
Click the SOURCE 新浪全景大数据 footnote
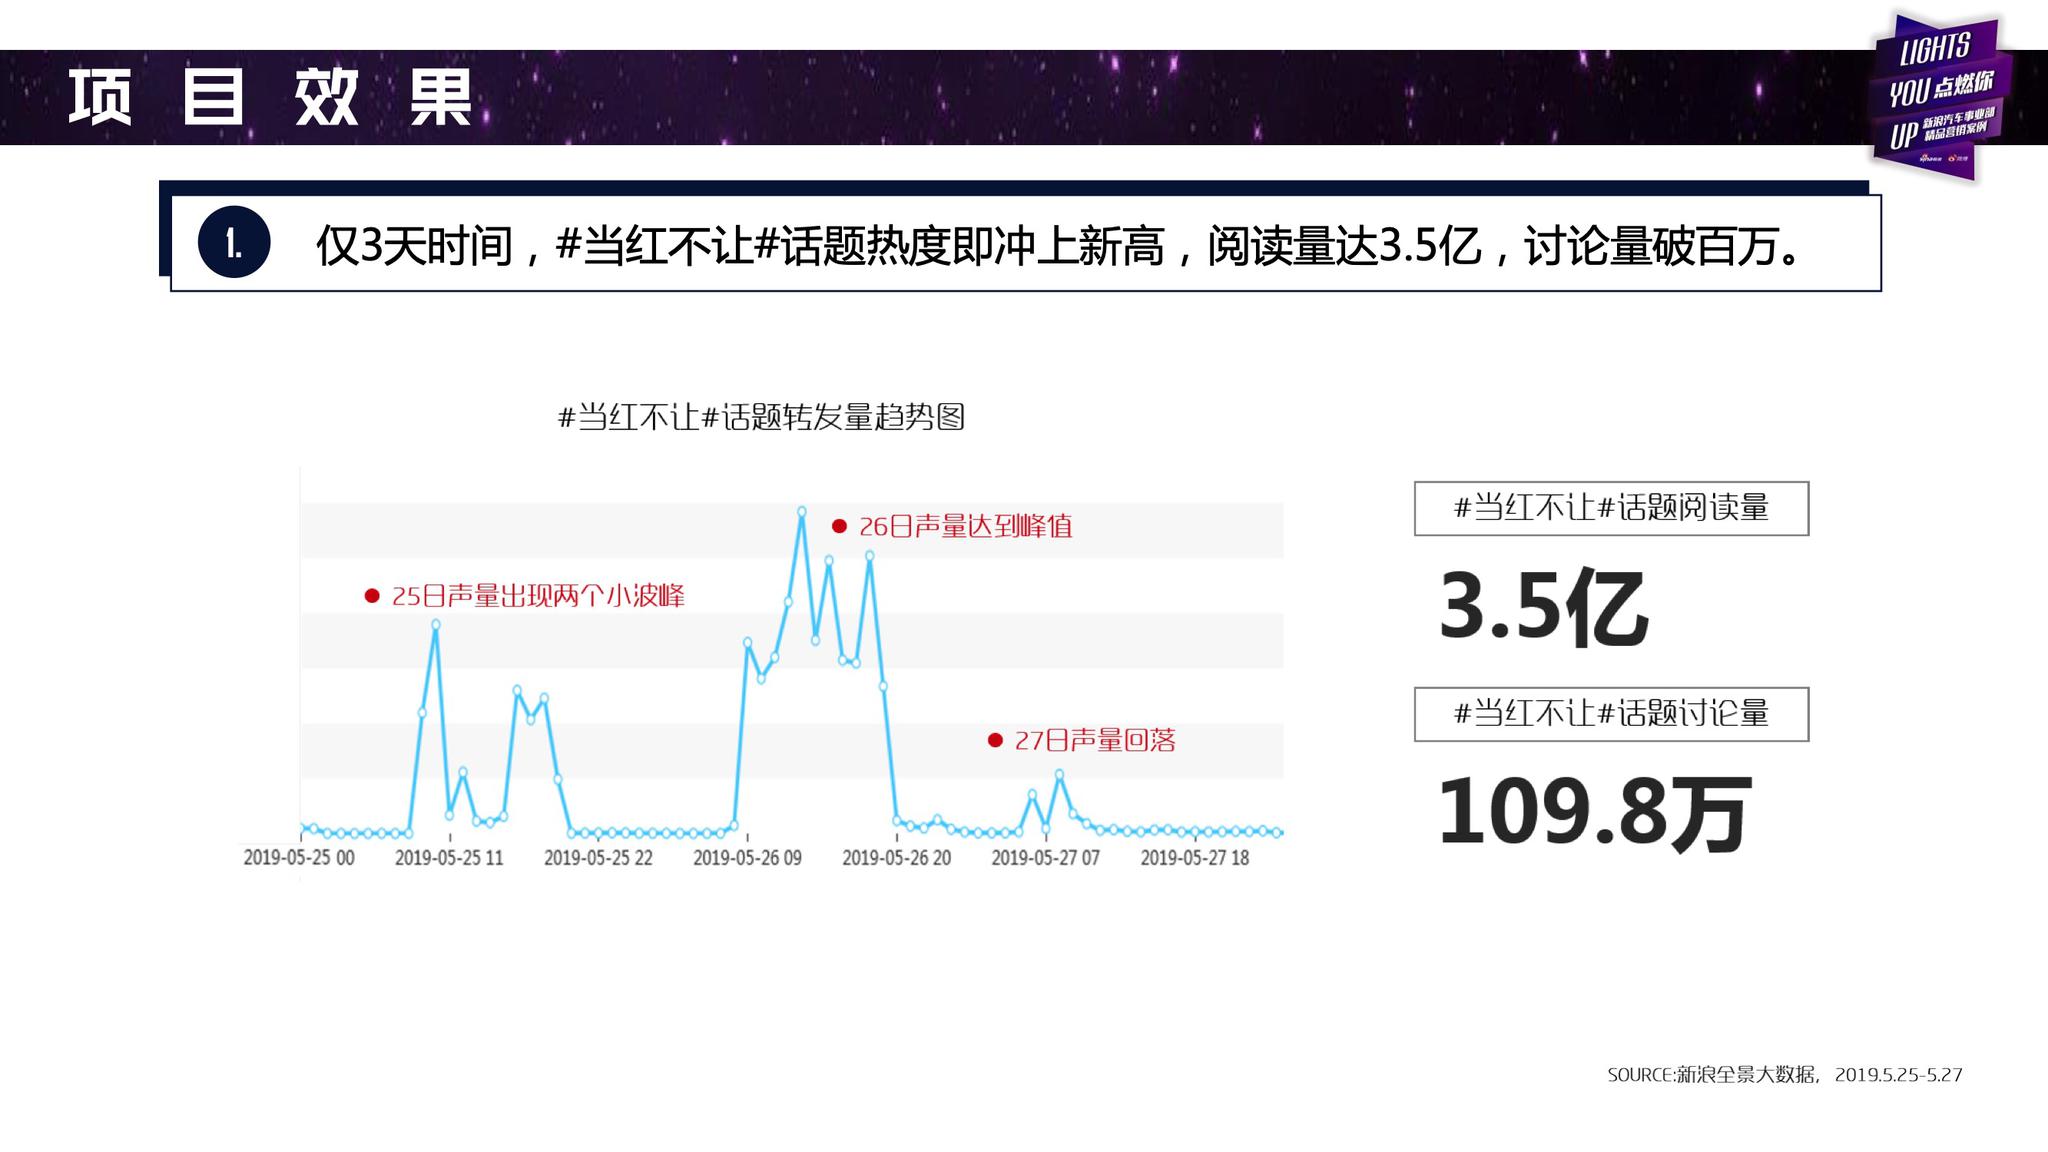pos(1784,1075)
